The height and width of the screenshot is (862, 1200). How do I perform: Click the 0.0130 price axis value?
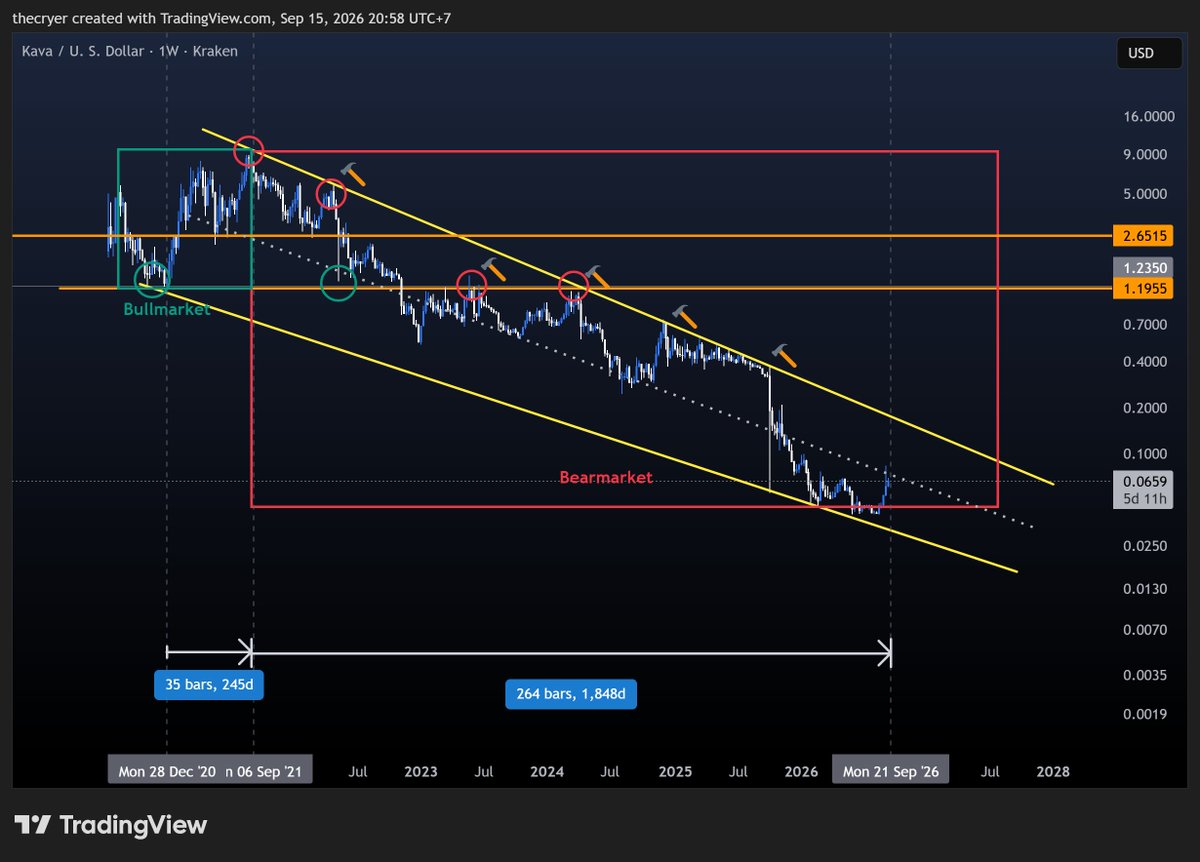(1146, 588)
